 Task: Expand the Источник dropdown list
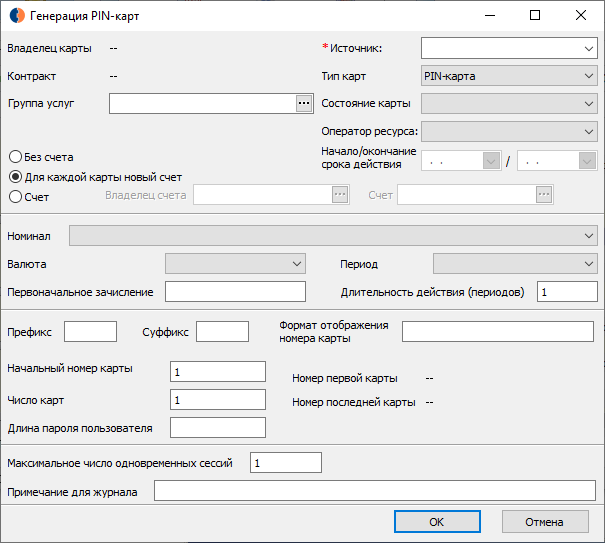(x=509, y=48)
